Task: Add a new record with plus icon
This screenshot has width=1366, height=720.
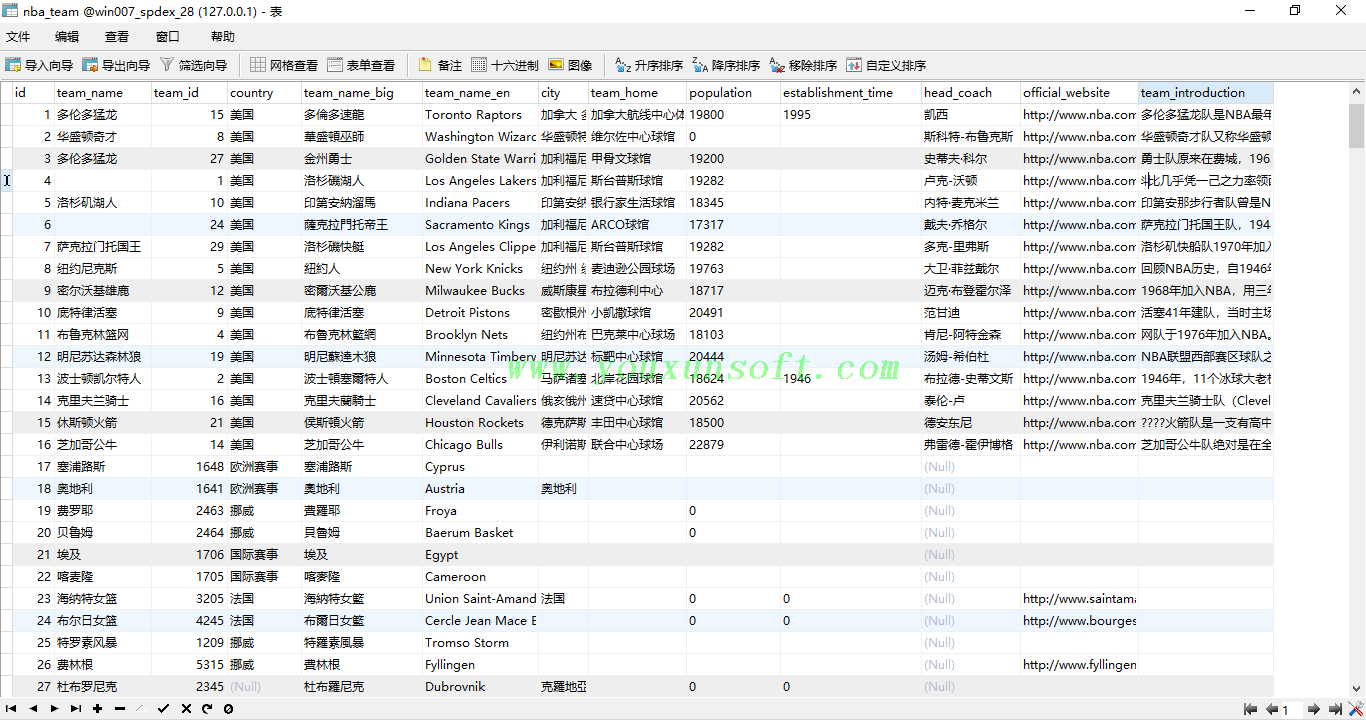Action: tap(97, 709)
